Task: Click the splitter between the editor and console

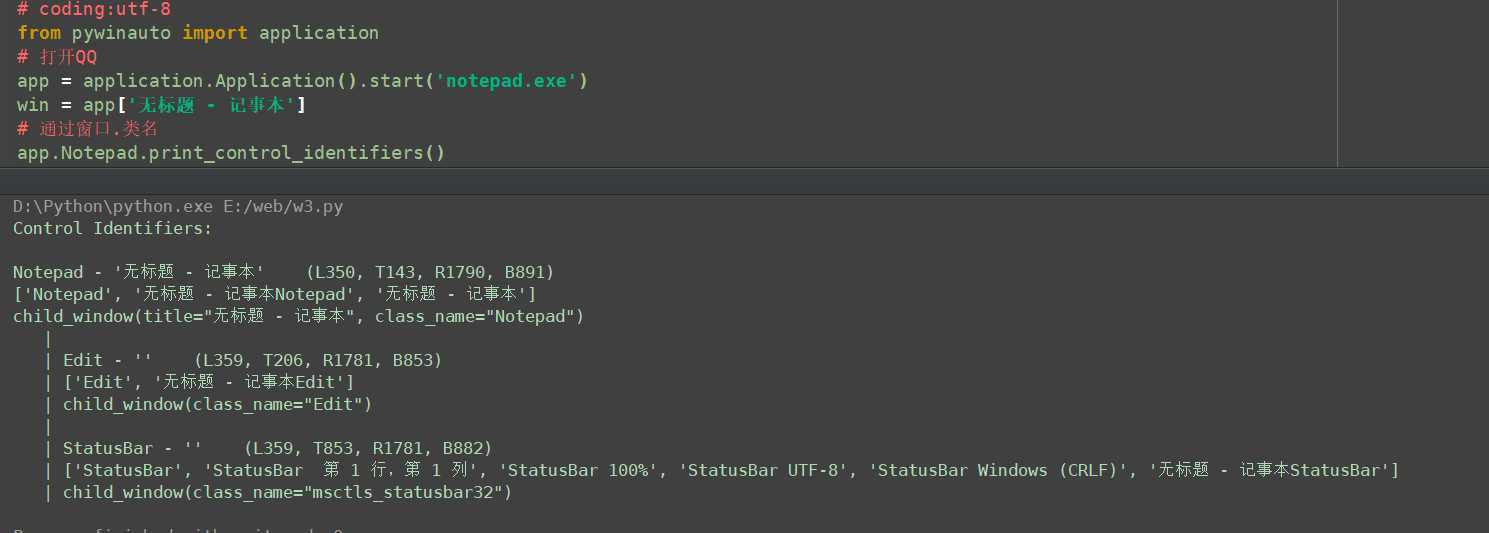Action: [744, 181]
